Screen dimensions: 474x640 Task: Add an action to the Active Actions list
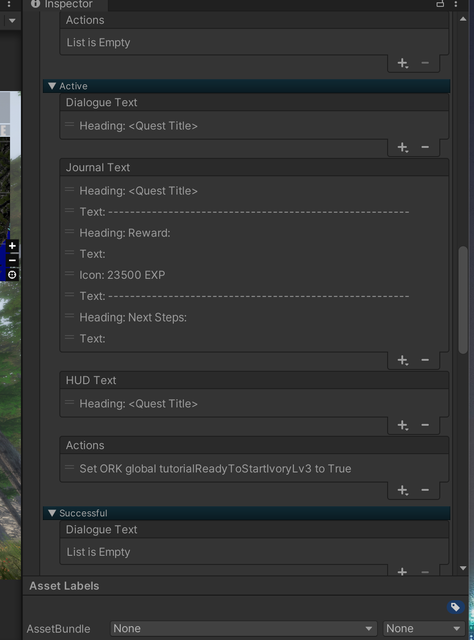(x=403, y=490)
